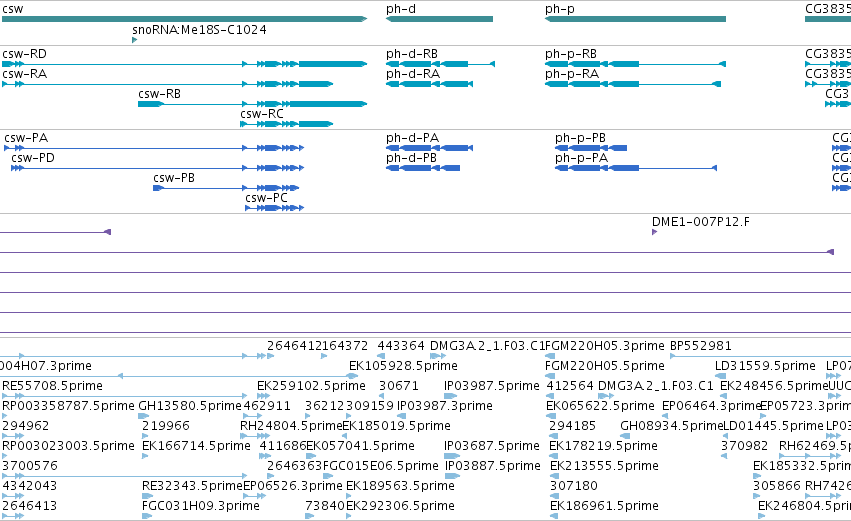Click EST GH13580.5prime
Viewport: 851px width, 521px height.
190,406
